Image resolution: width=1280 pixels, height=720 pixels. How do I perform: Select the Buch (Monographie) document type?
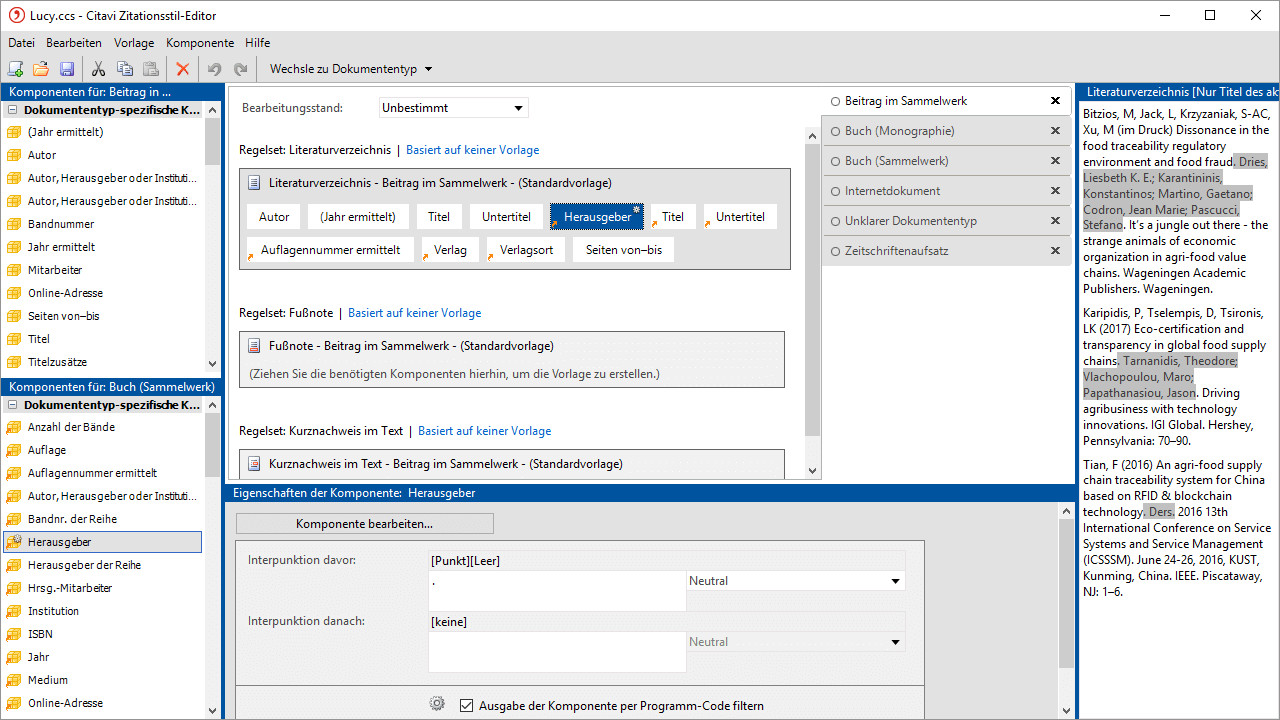tap(899, 131)
